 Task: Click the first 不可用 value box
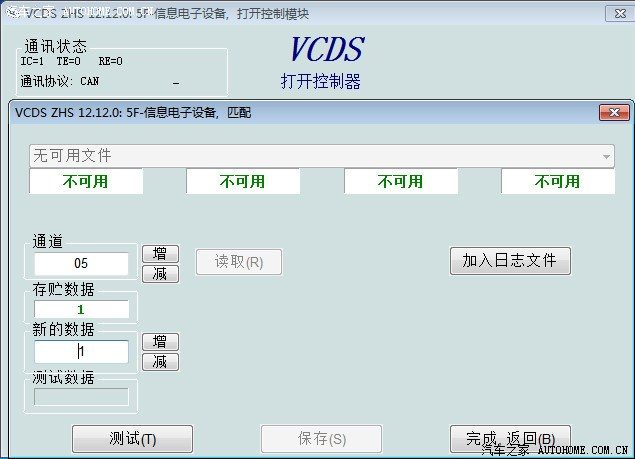[86, 181]
